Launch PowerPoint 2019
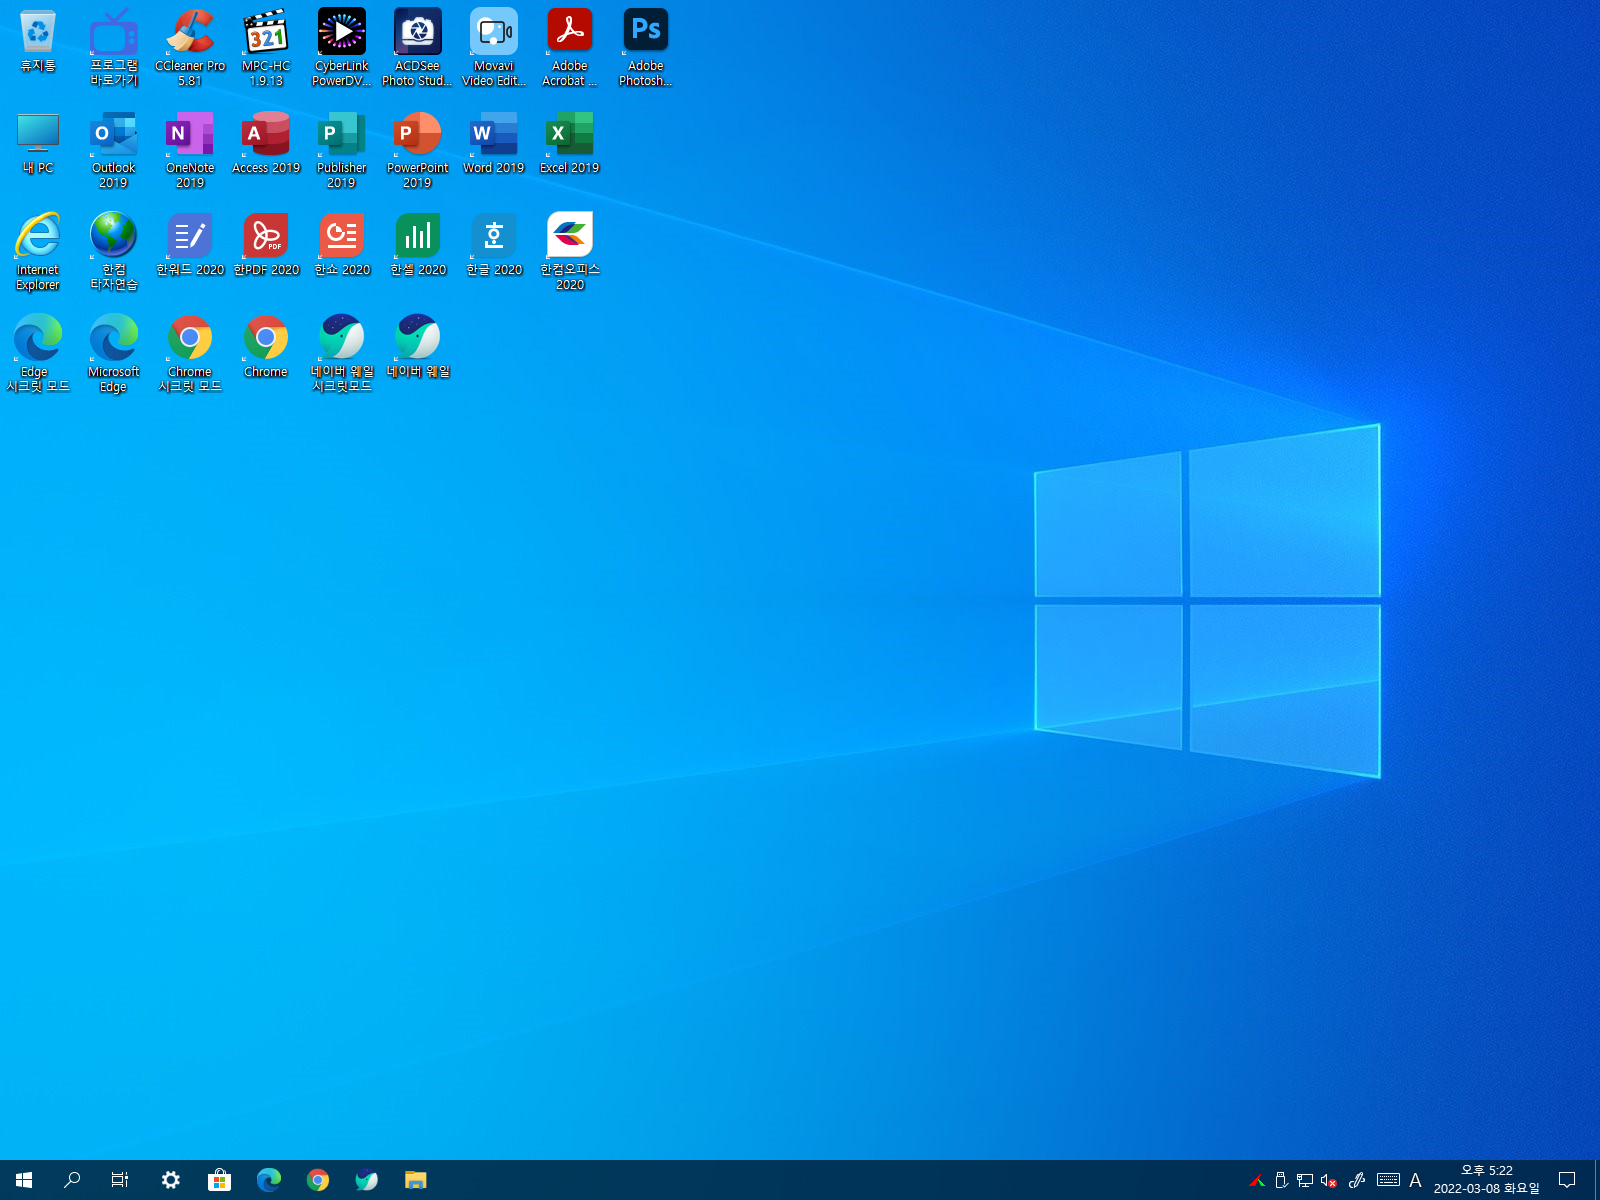Image resolution: width=1600 pixels, height=1200 pixels. click(418, 150)
